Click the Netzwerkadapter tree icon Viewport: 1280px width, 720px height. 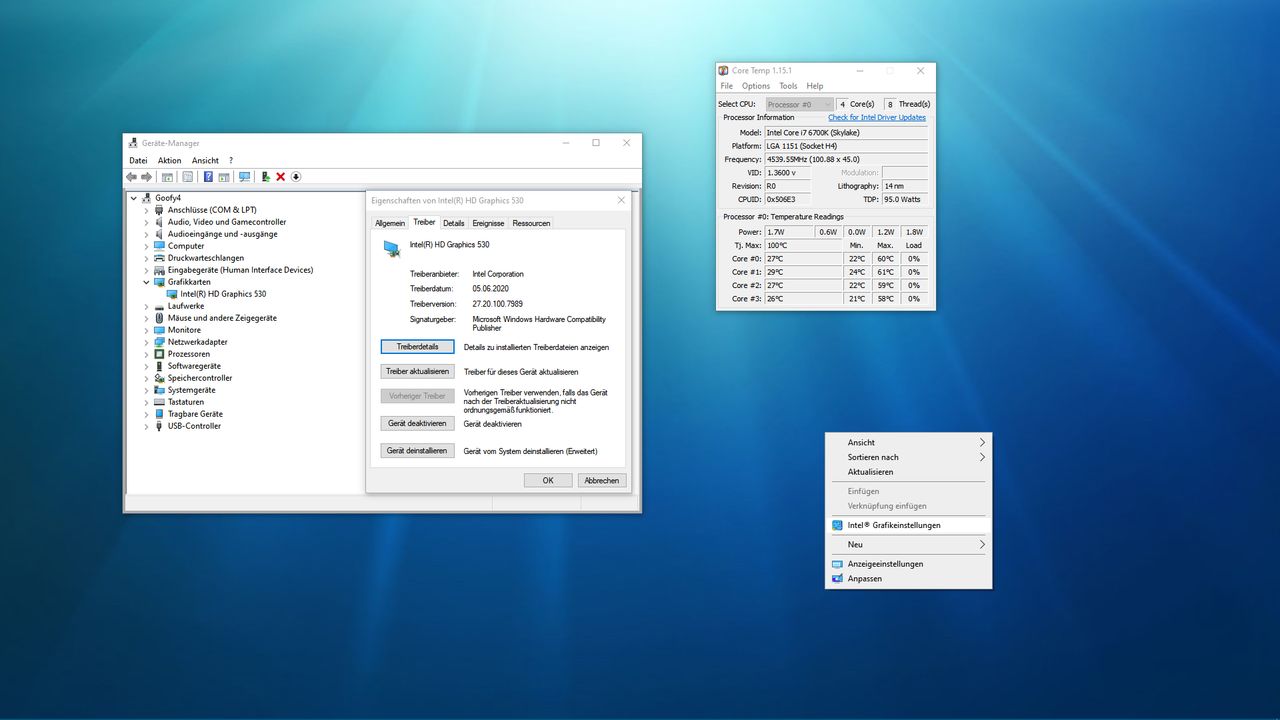click(159, 342)
